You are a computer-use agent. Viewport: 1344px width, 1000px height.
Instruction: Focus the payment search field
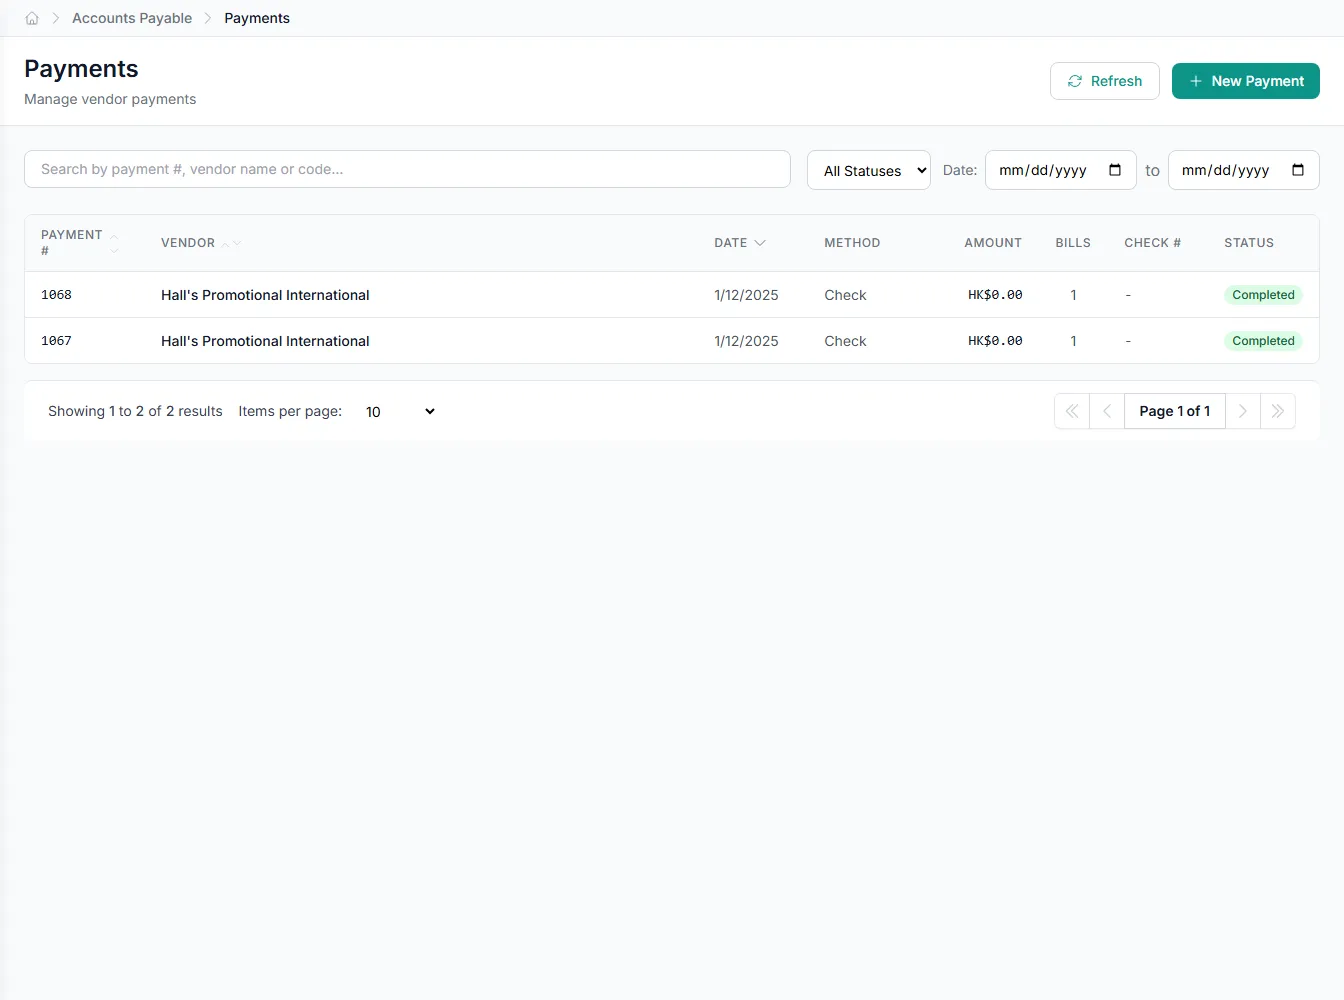coord(407,169)
